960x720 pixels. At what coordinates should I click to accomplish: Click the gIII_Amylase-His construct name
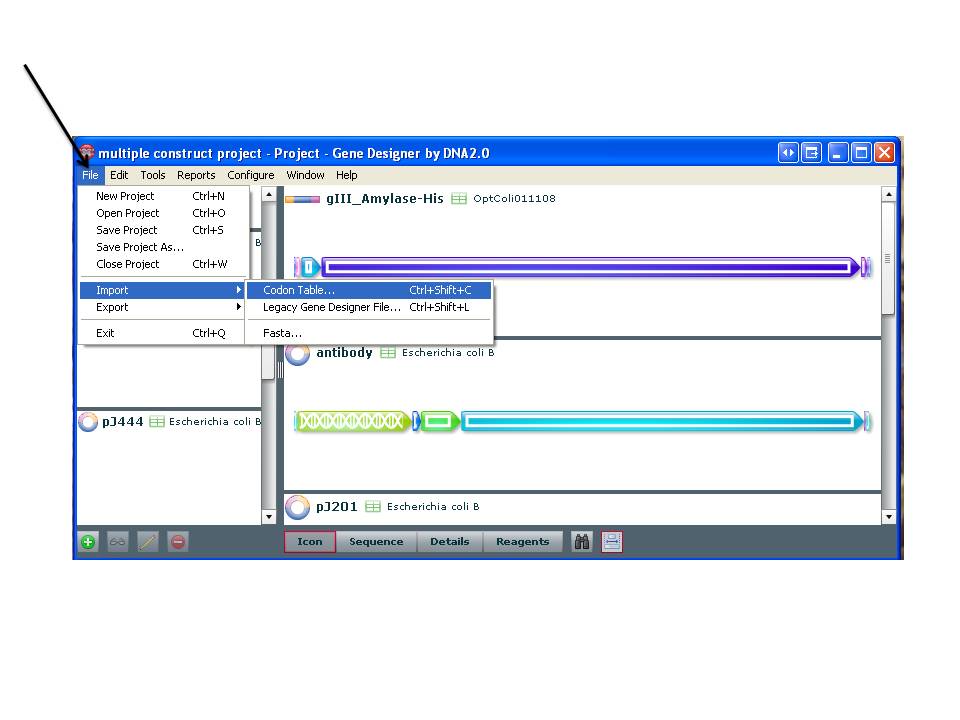tap(384, 198)
